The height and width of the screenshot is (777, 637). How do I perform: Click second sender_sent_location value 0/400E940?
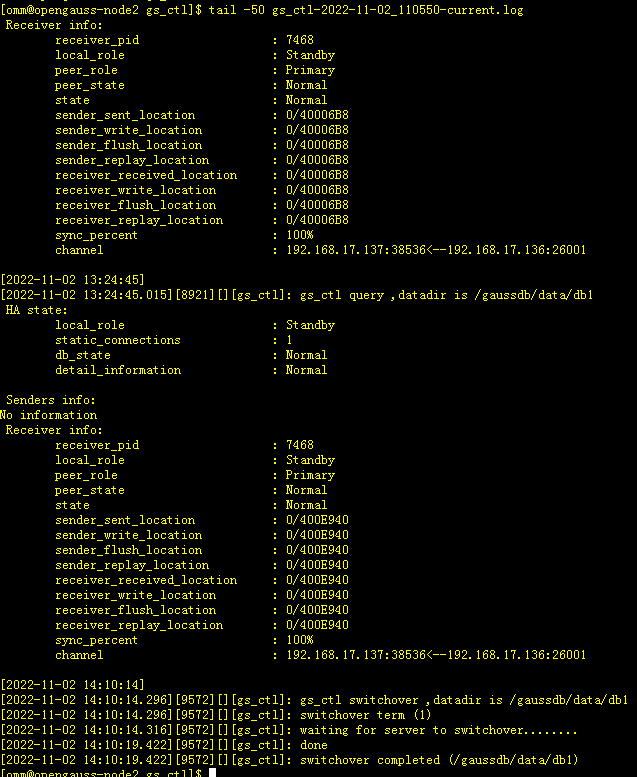point(317,520)
